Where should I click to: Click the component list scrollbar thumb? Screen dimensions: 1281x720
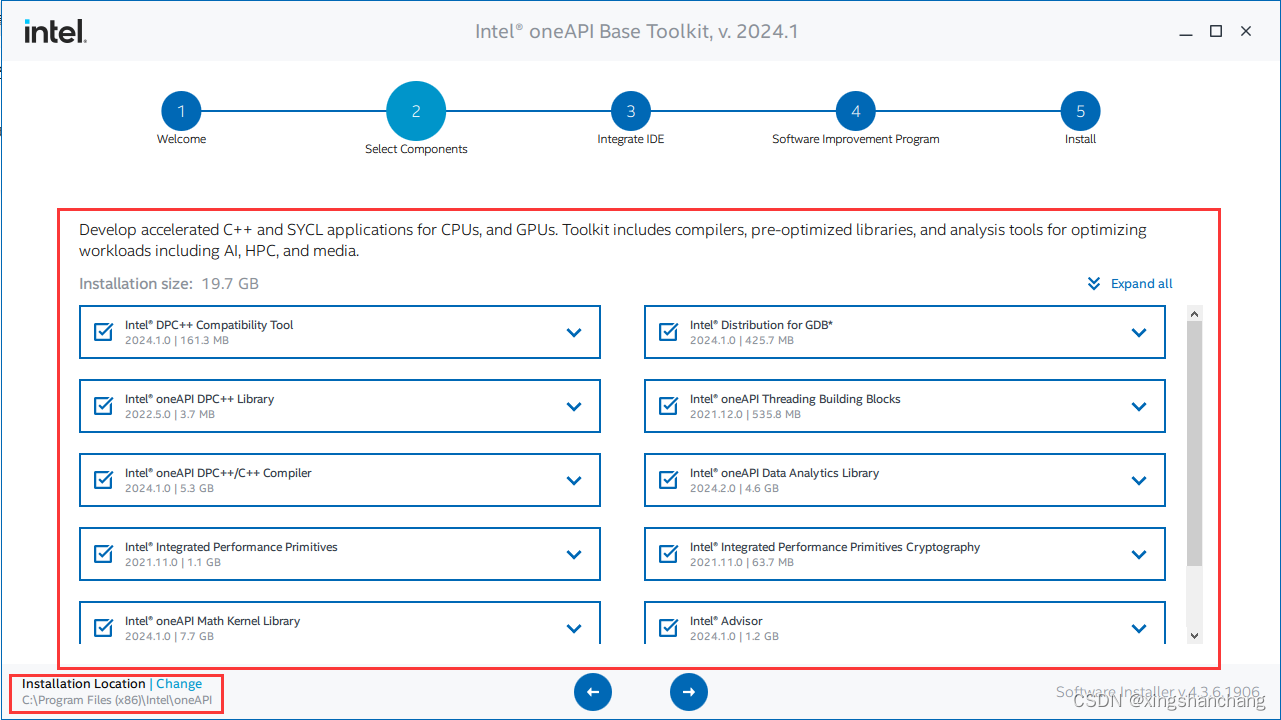(x=1194, y=445)
